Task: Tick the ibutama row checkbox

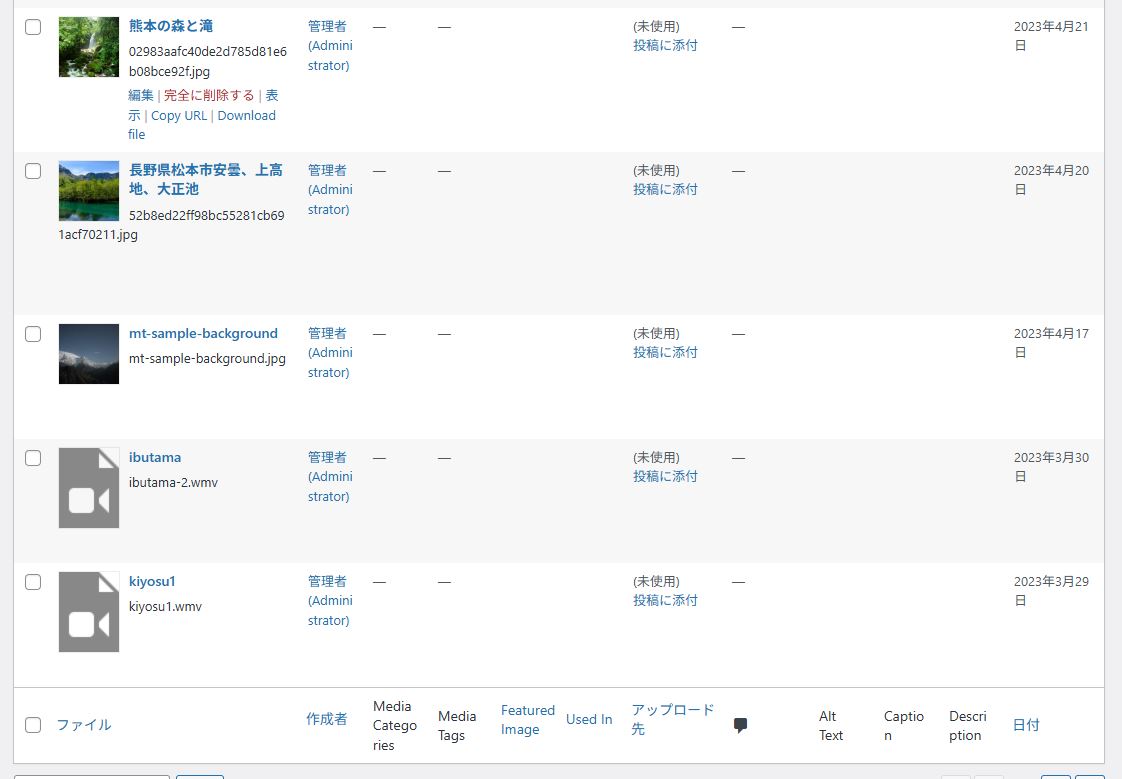Action: [33, 458]
